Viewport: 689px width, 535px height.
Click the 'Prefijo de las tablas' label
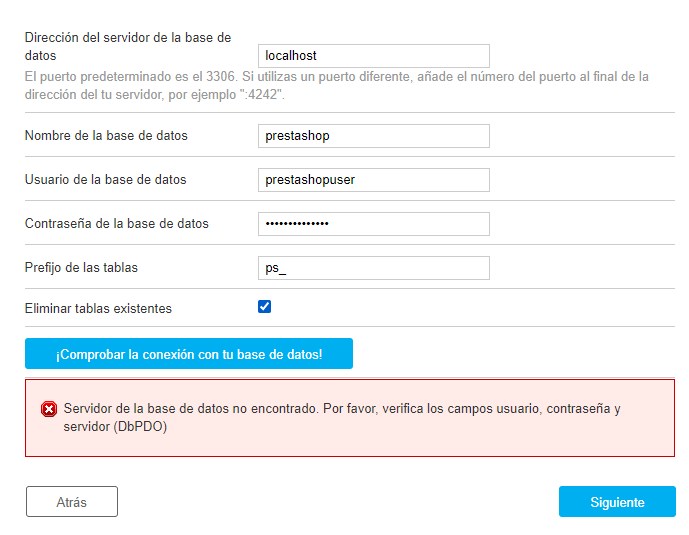81,268
